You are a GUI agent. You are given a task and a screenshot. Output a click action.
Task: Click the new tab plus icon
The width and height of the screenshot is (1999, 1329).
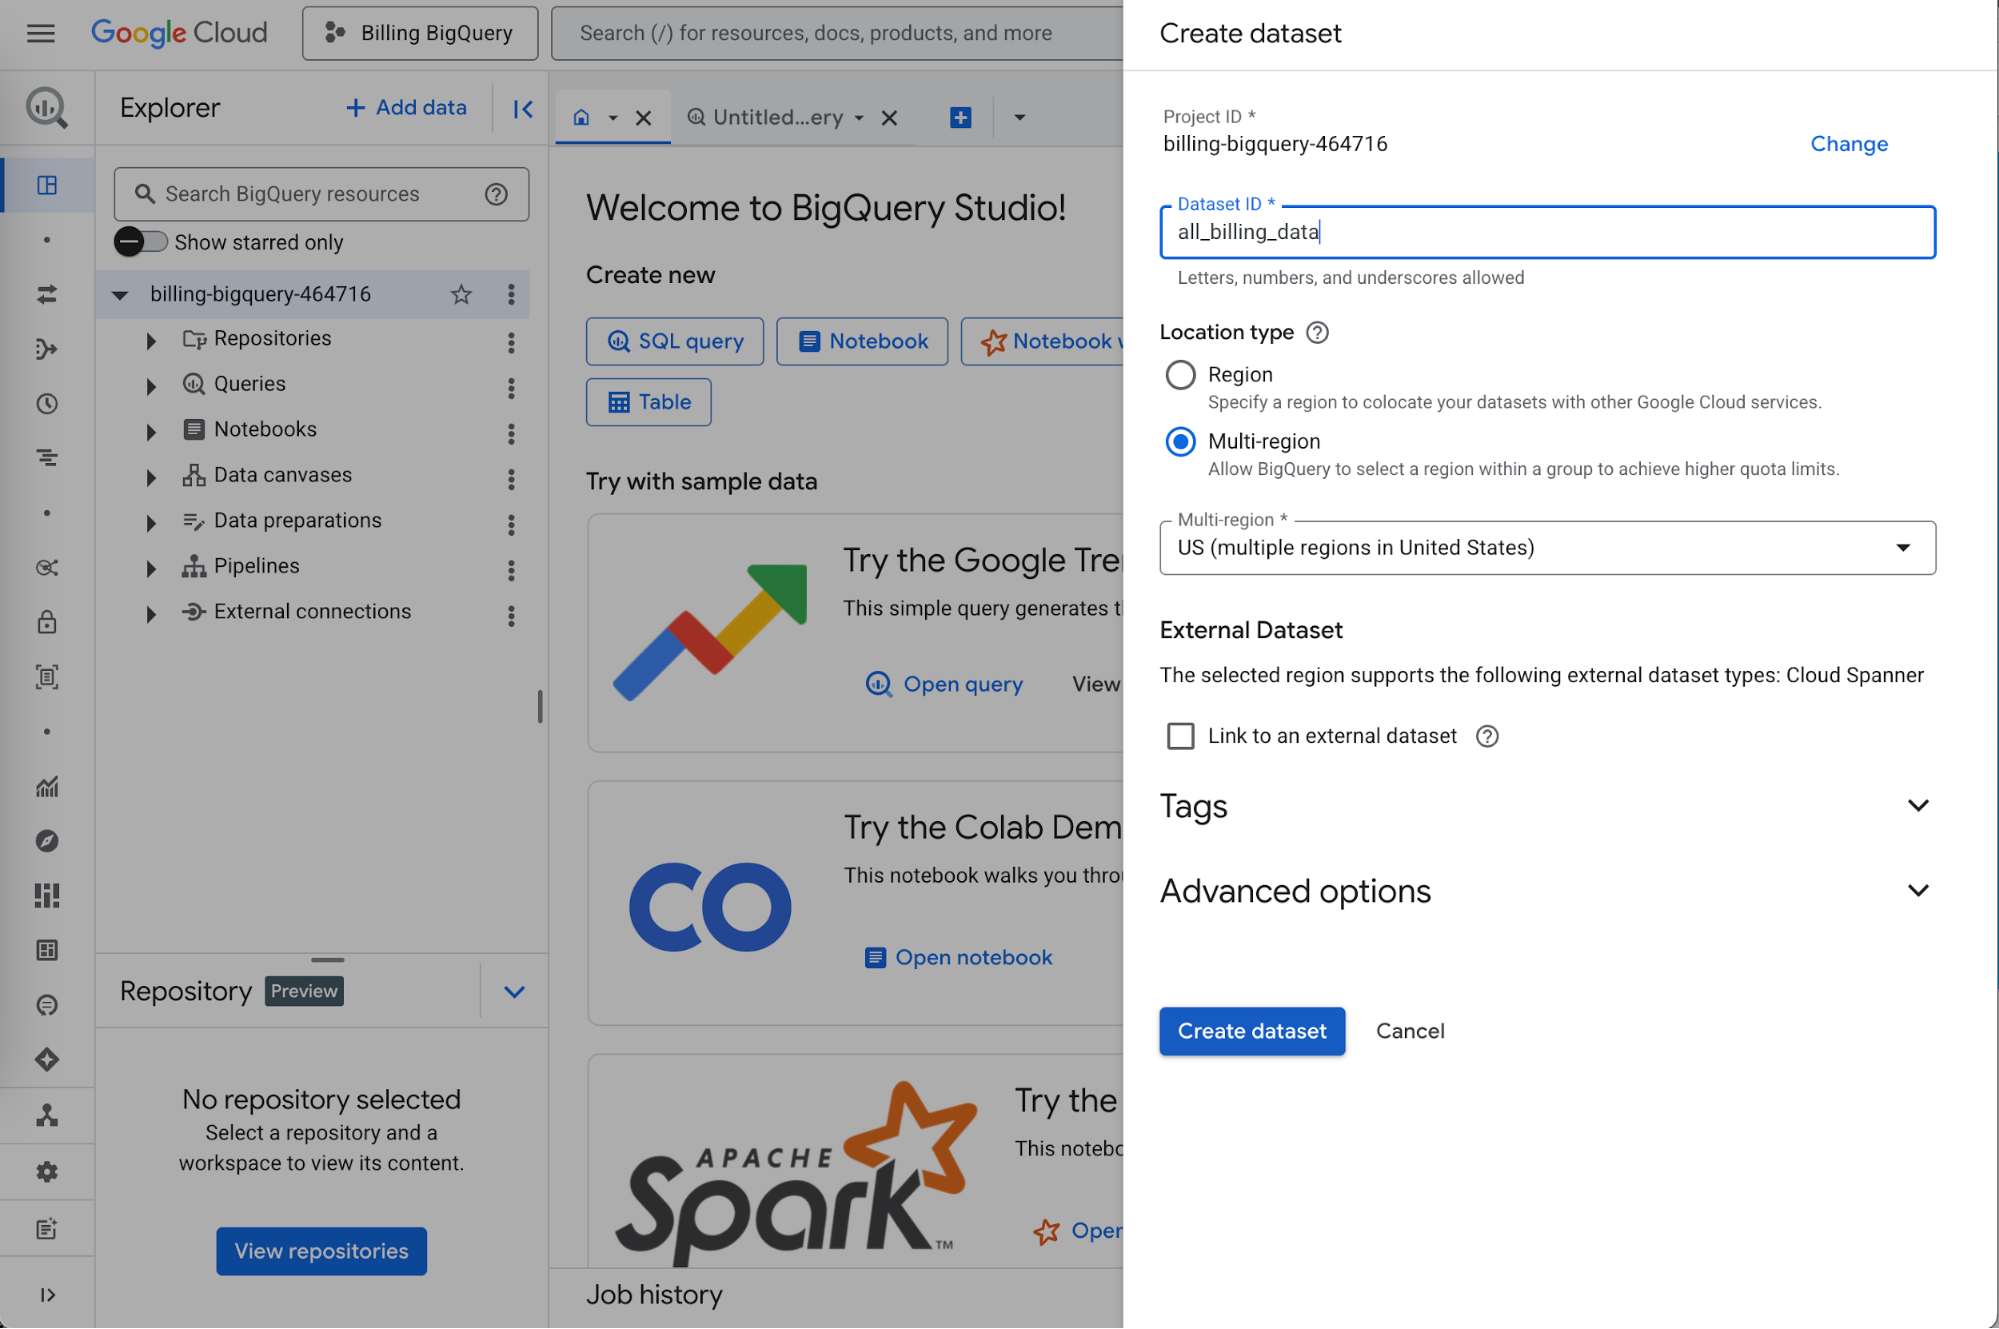point(961,118)
